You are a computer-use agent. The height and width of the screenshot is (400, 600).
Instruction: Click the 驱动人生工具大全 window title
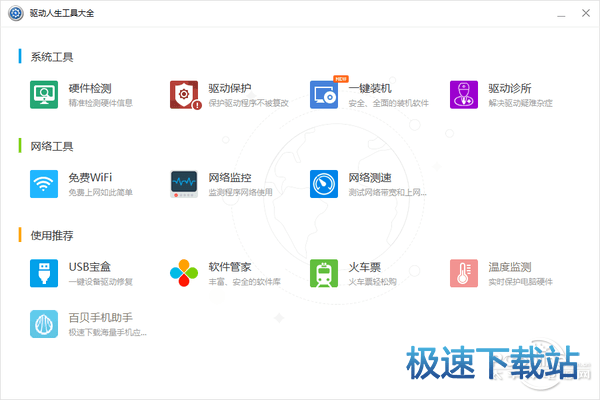[62, 13]
